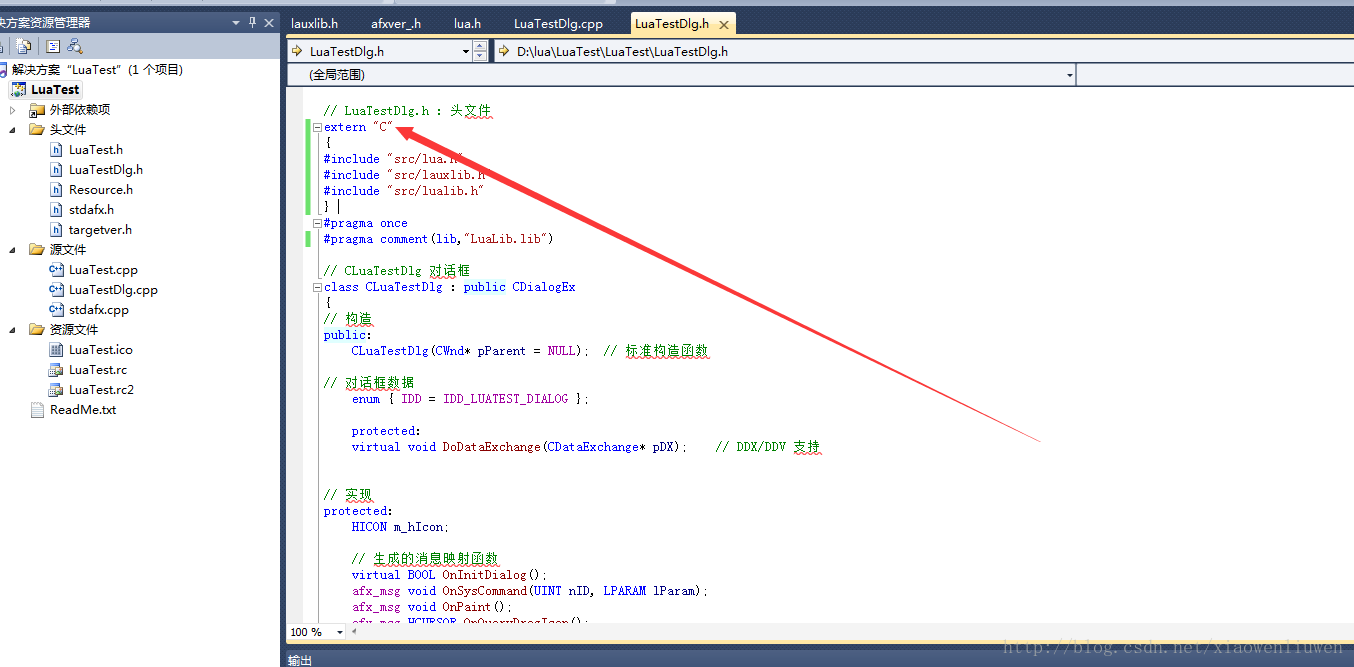Open the Solution Explorer window position dropdown
The width and height of the screenshot is (1354, 667).
pos(236,22)
